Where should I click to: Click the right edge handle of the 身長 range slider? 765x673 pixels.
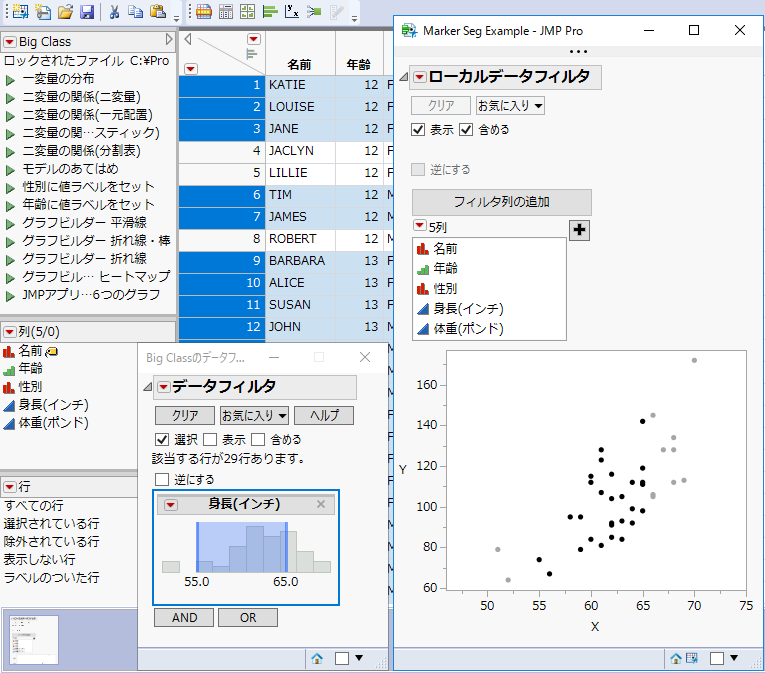tap(287, 547)
